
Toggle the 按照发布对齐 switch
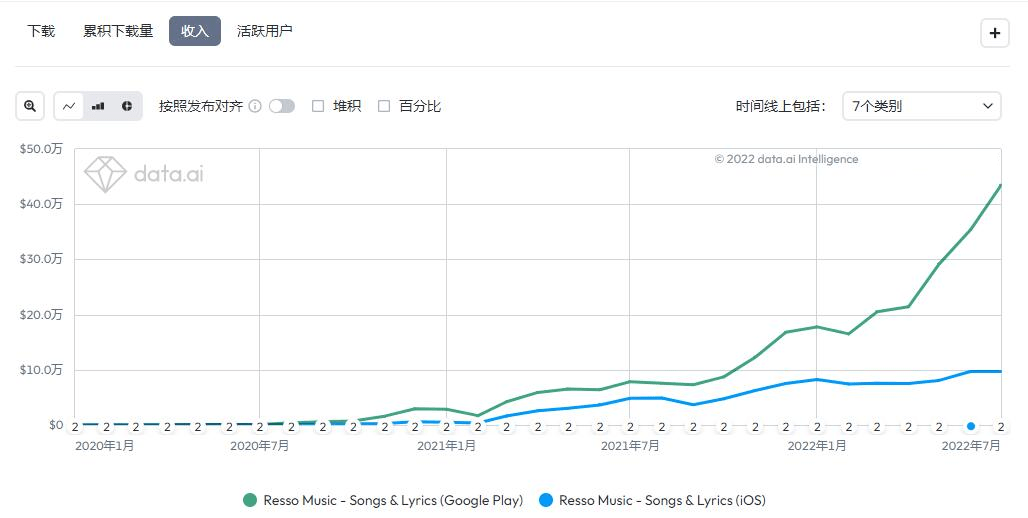click(282, 106)
